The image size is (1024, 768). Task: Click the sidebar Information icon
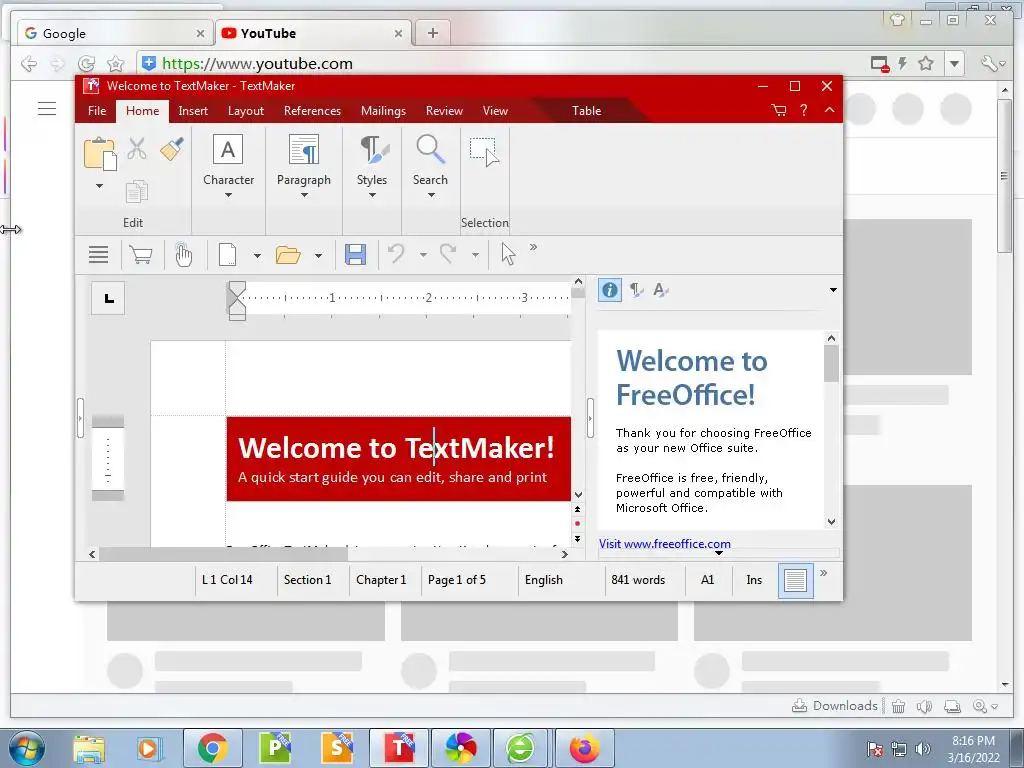[609, 290]
